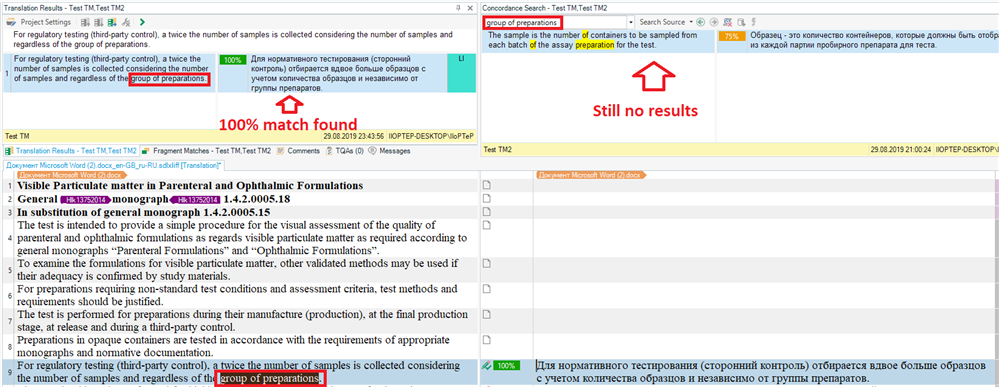Open the Search Source dropdown arrow
Screen dimensions: 999x387
691,22
